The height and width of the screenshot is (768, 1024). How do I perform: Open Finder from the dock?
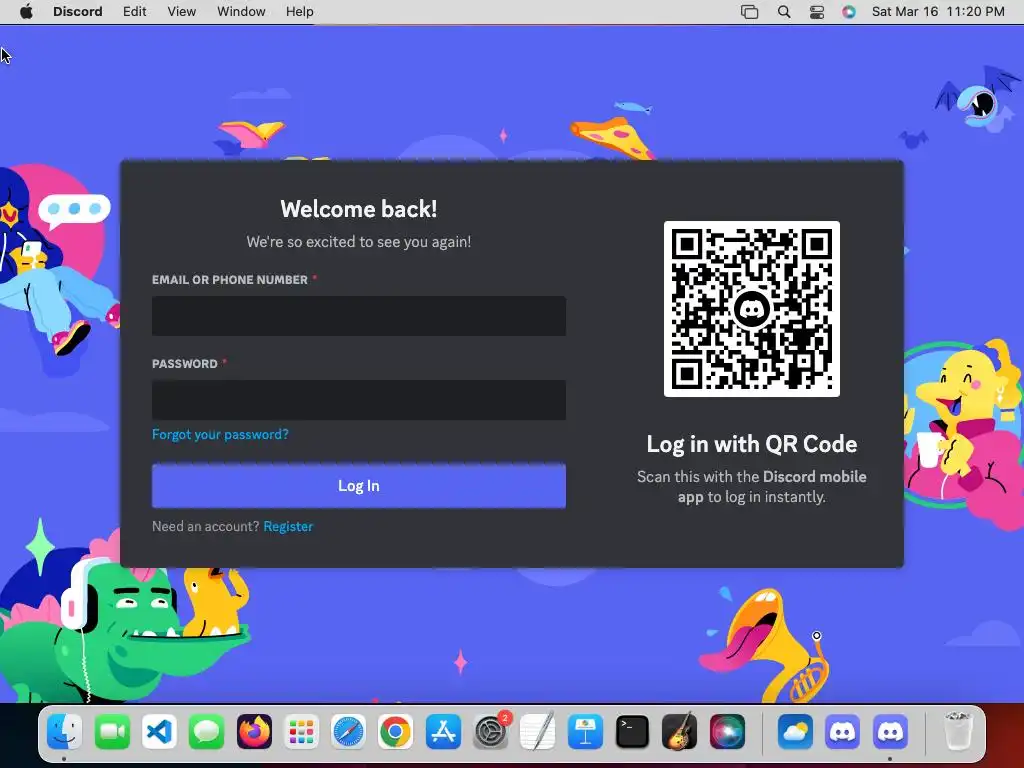pos(65,731)
